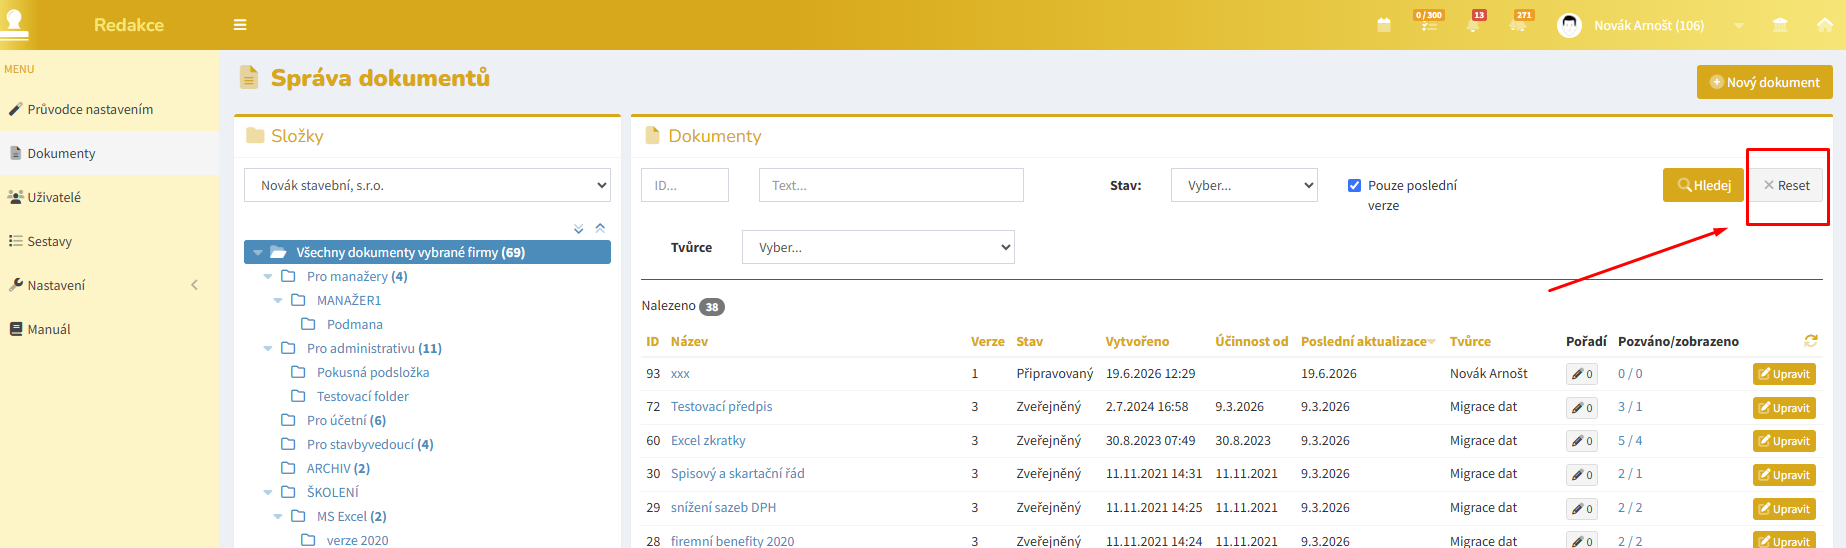1846x548 pixels.
Task: Click Upravit for Spisový a skartační řád
Action: pyautogui.click(x=1784, y=475)
